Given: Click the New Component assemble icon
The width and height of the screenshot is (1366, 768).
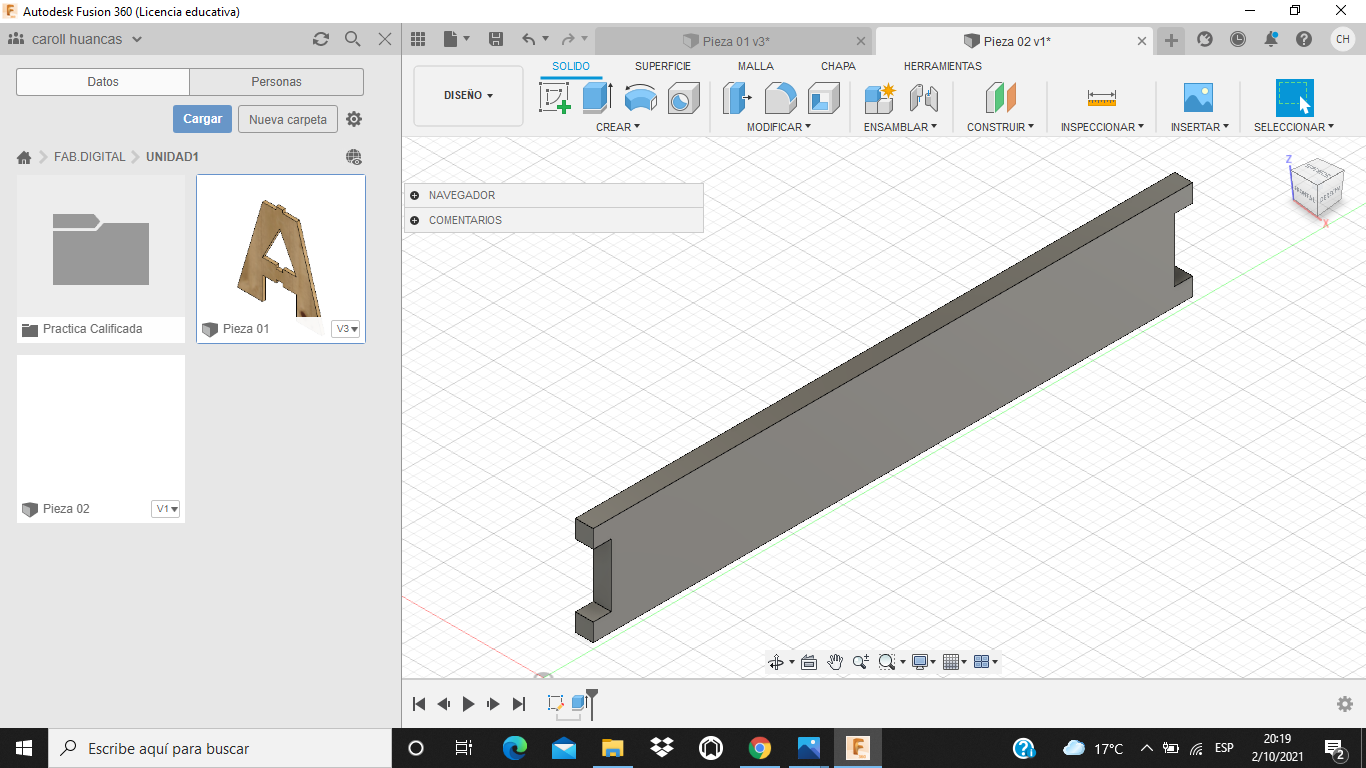Looking at the screenshot, I should (880, 98).
